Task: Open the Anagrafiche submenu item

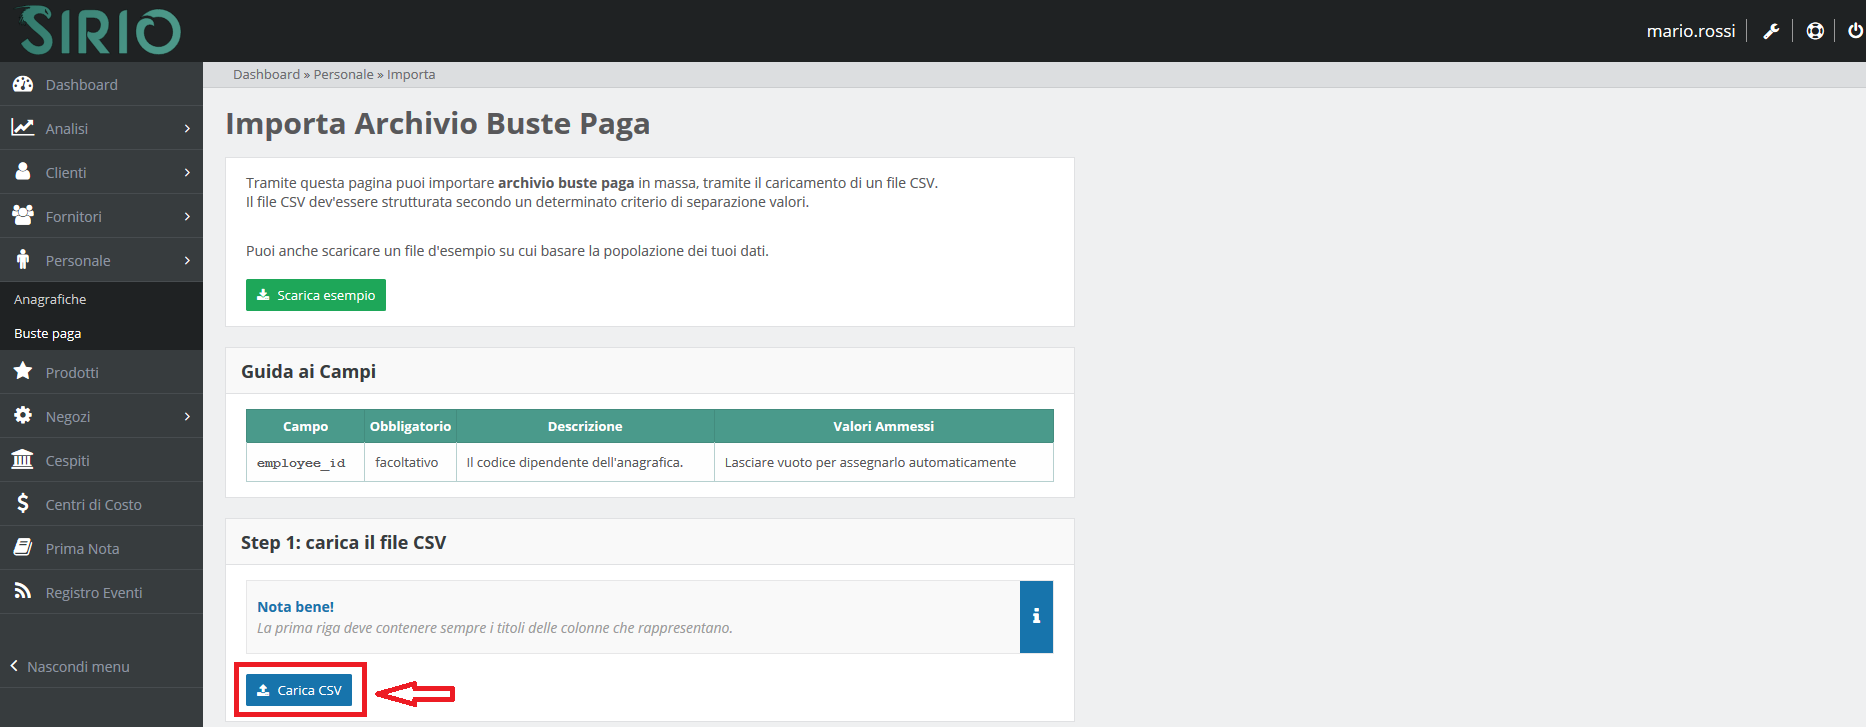Action: click(50, 300)
